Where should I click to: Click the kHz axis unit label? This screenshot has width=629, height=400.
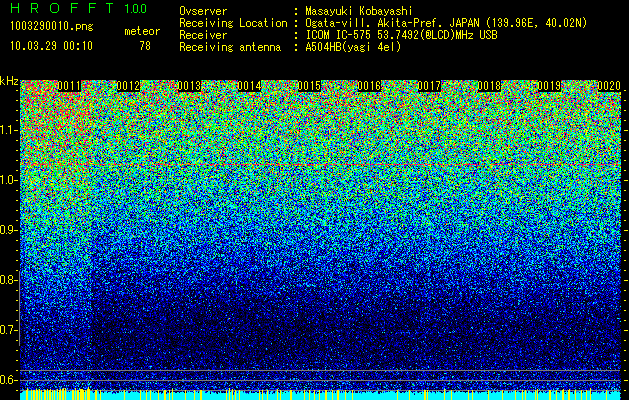[9, 81]
